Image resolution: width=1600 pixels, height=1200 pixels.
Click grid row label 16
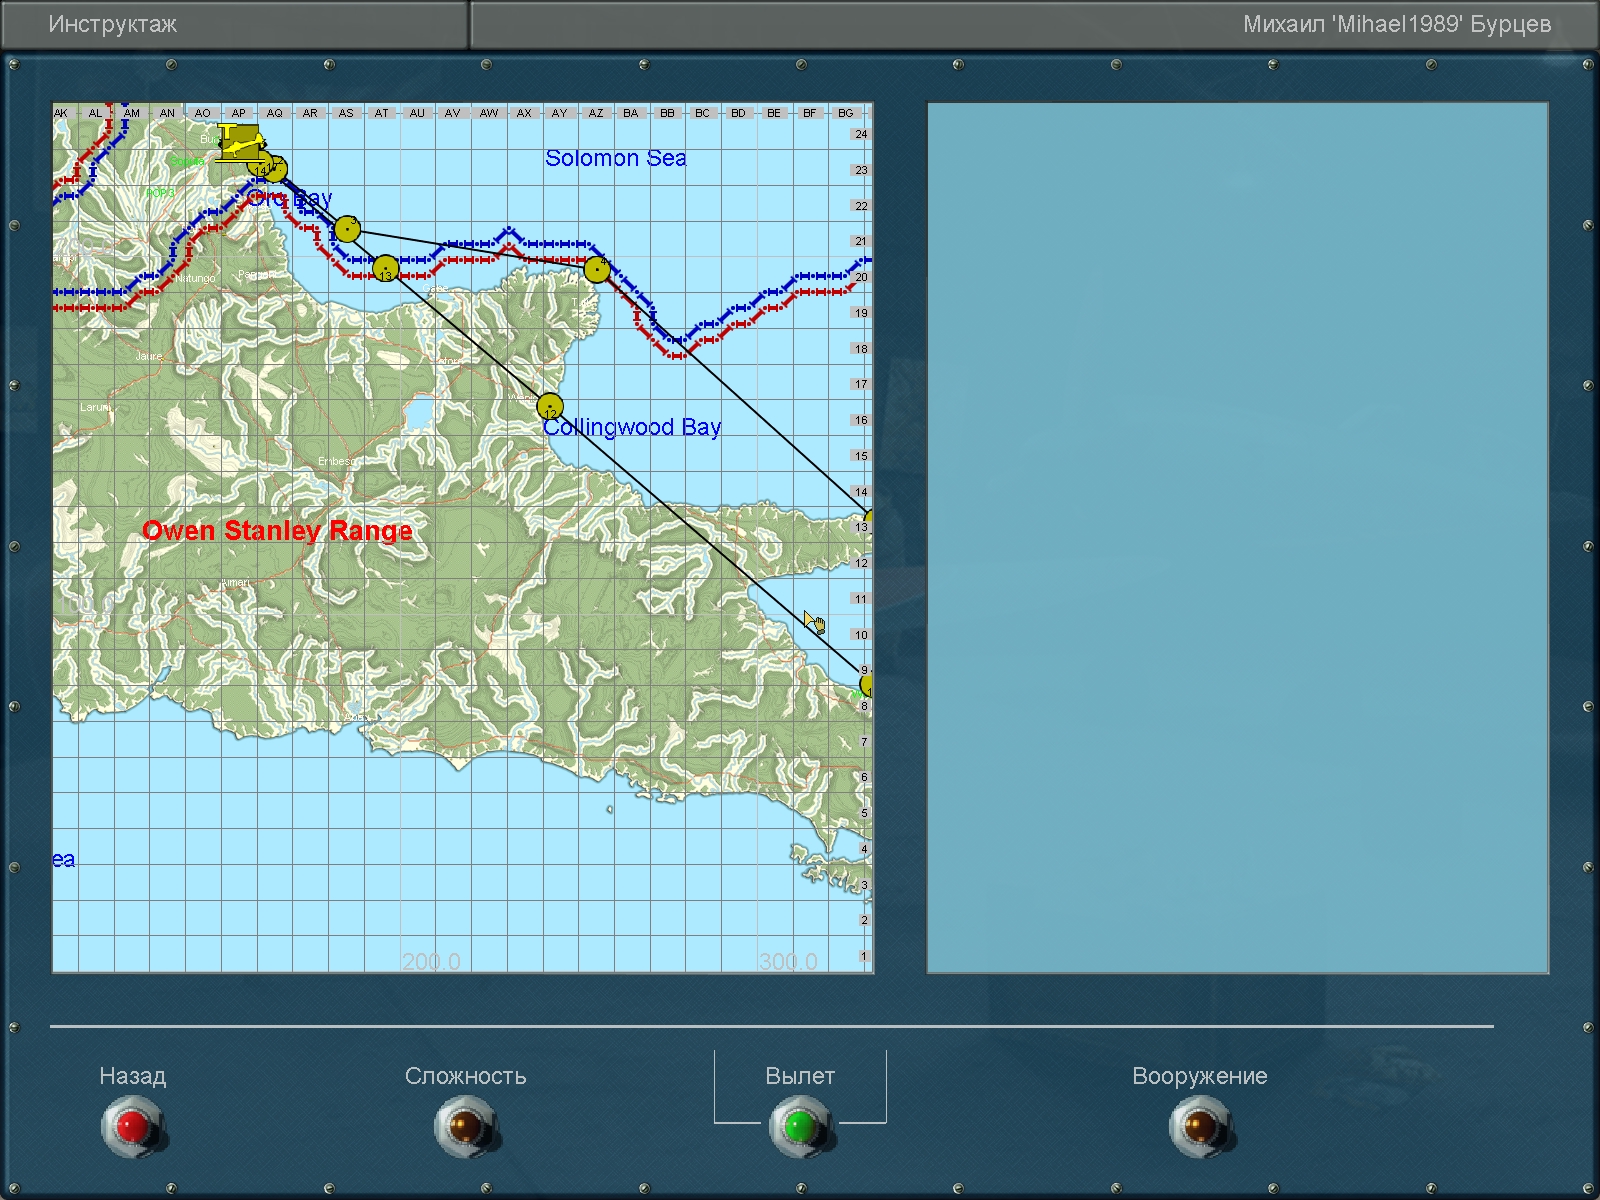pyautogui.click(x=861, y=420)
